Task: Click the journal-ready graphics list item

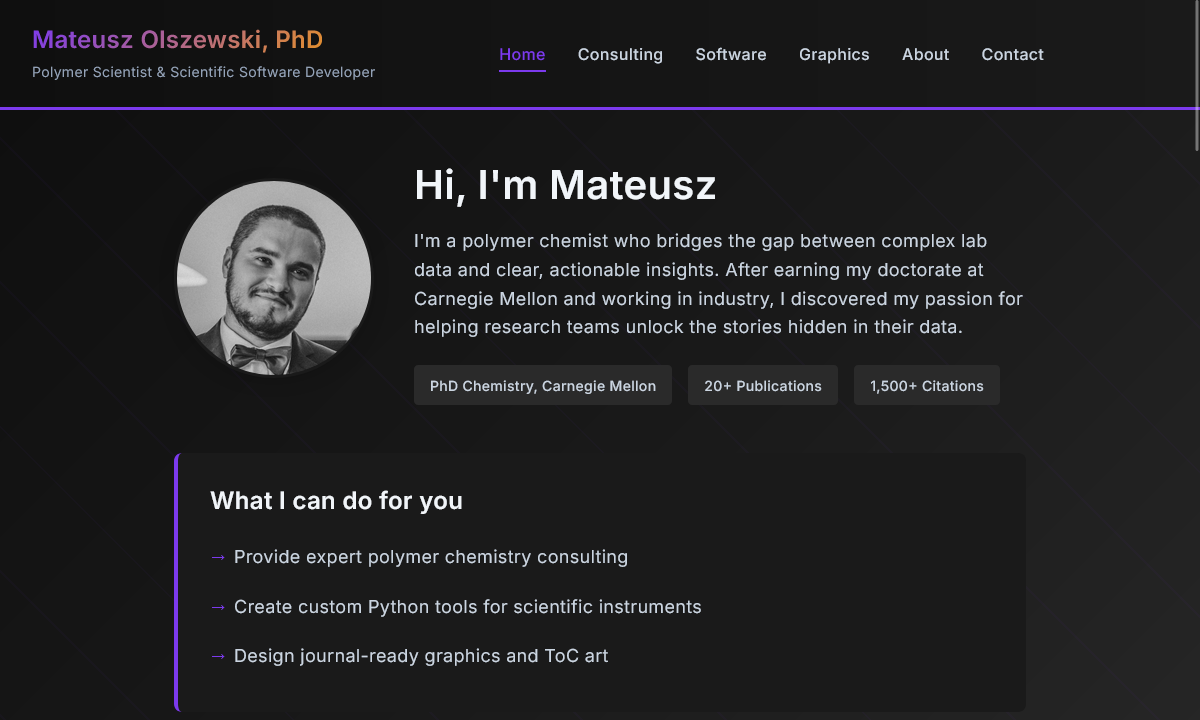Action: [421, 656]
